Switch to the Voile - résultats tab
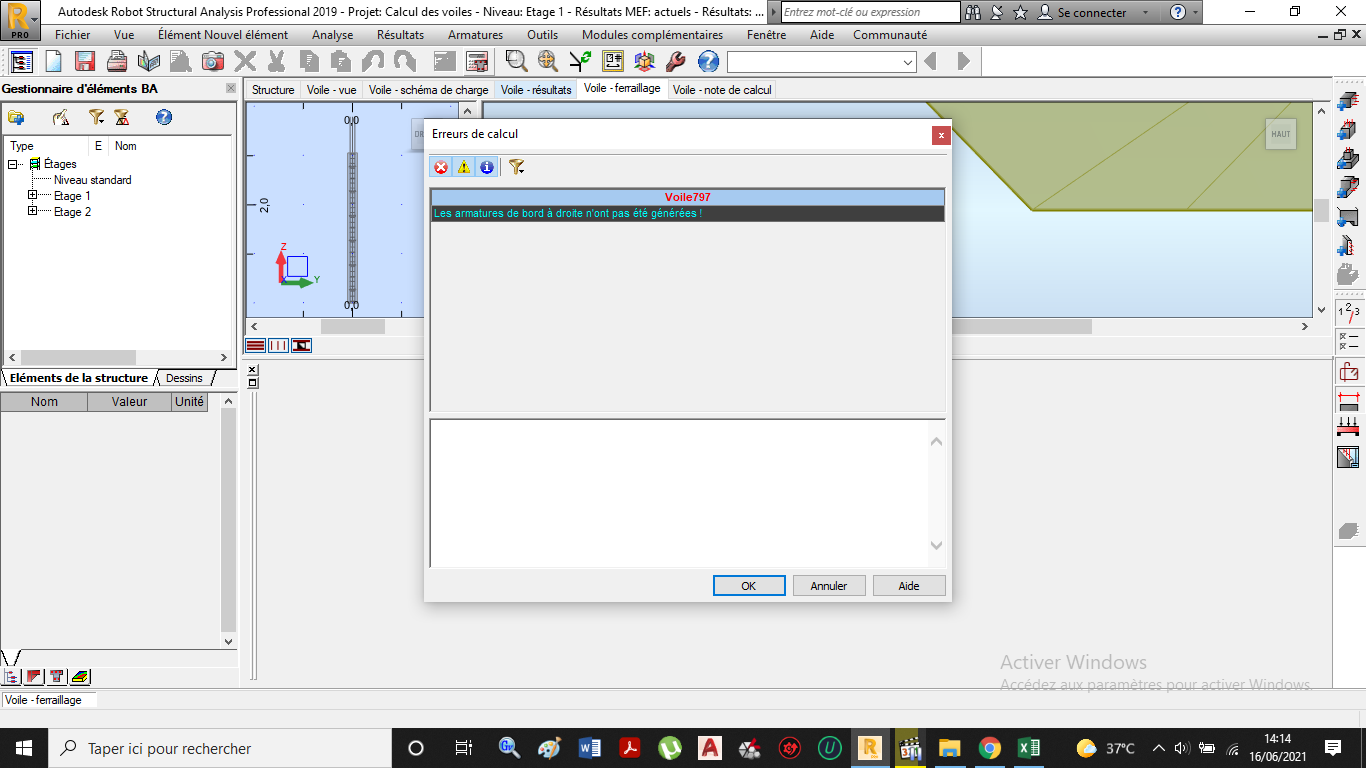 [536, 90]
